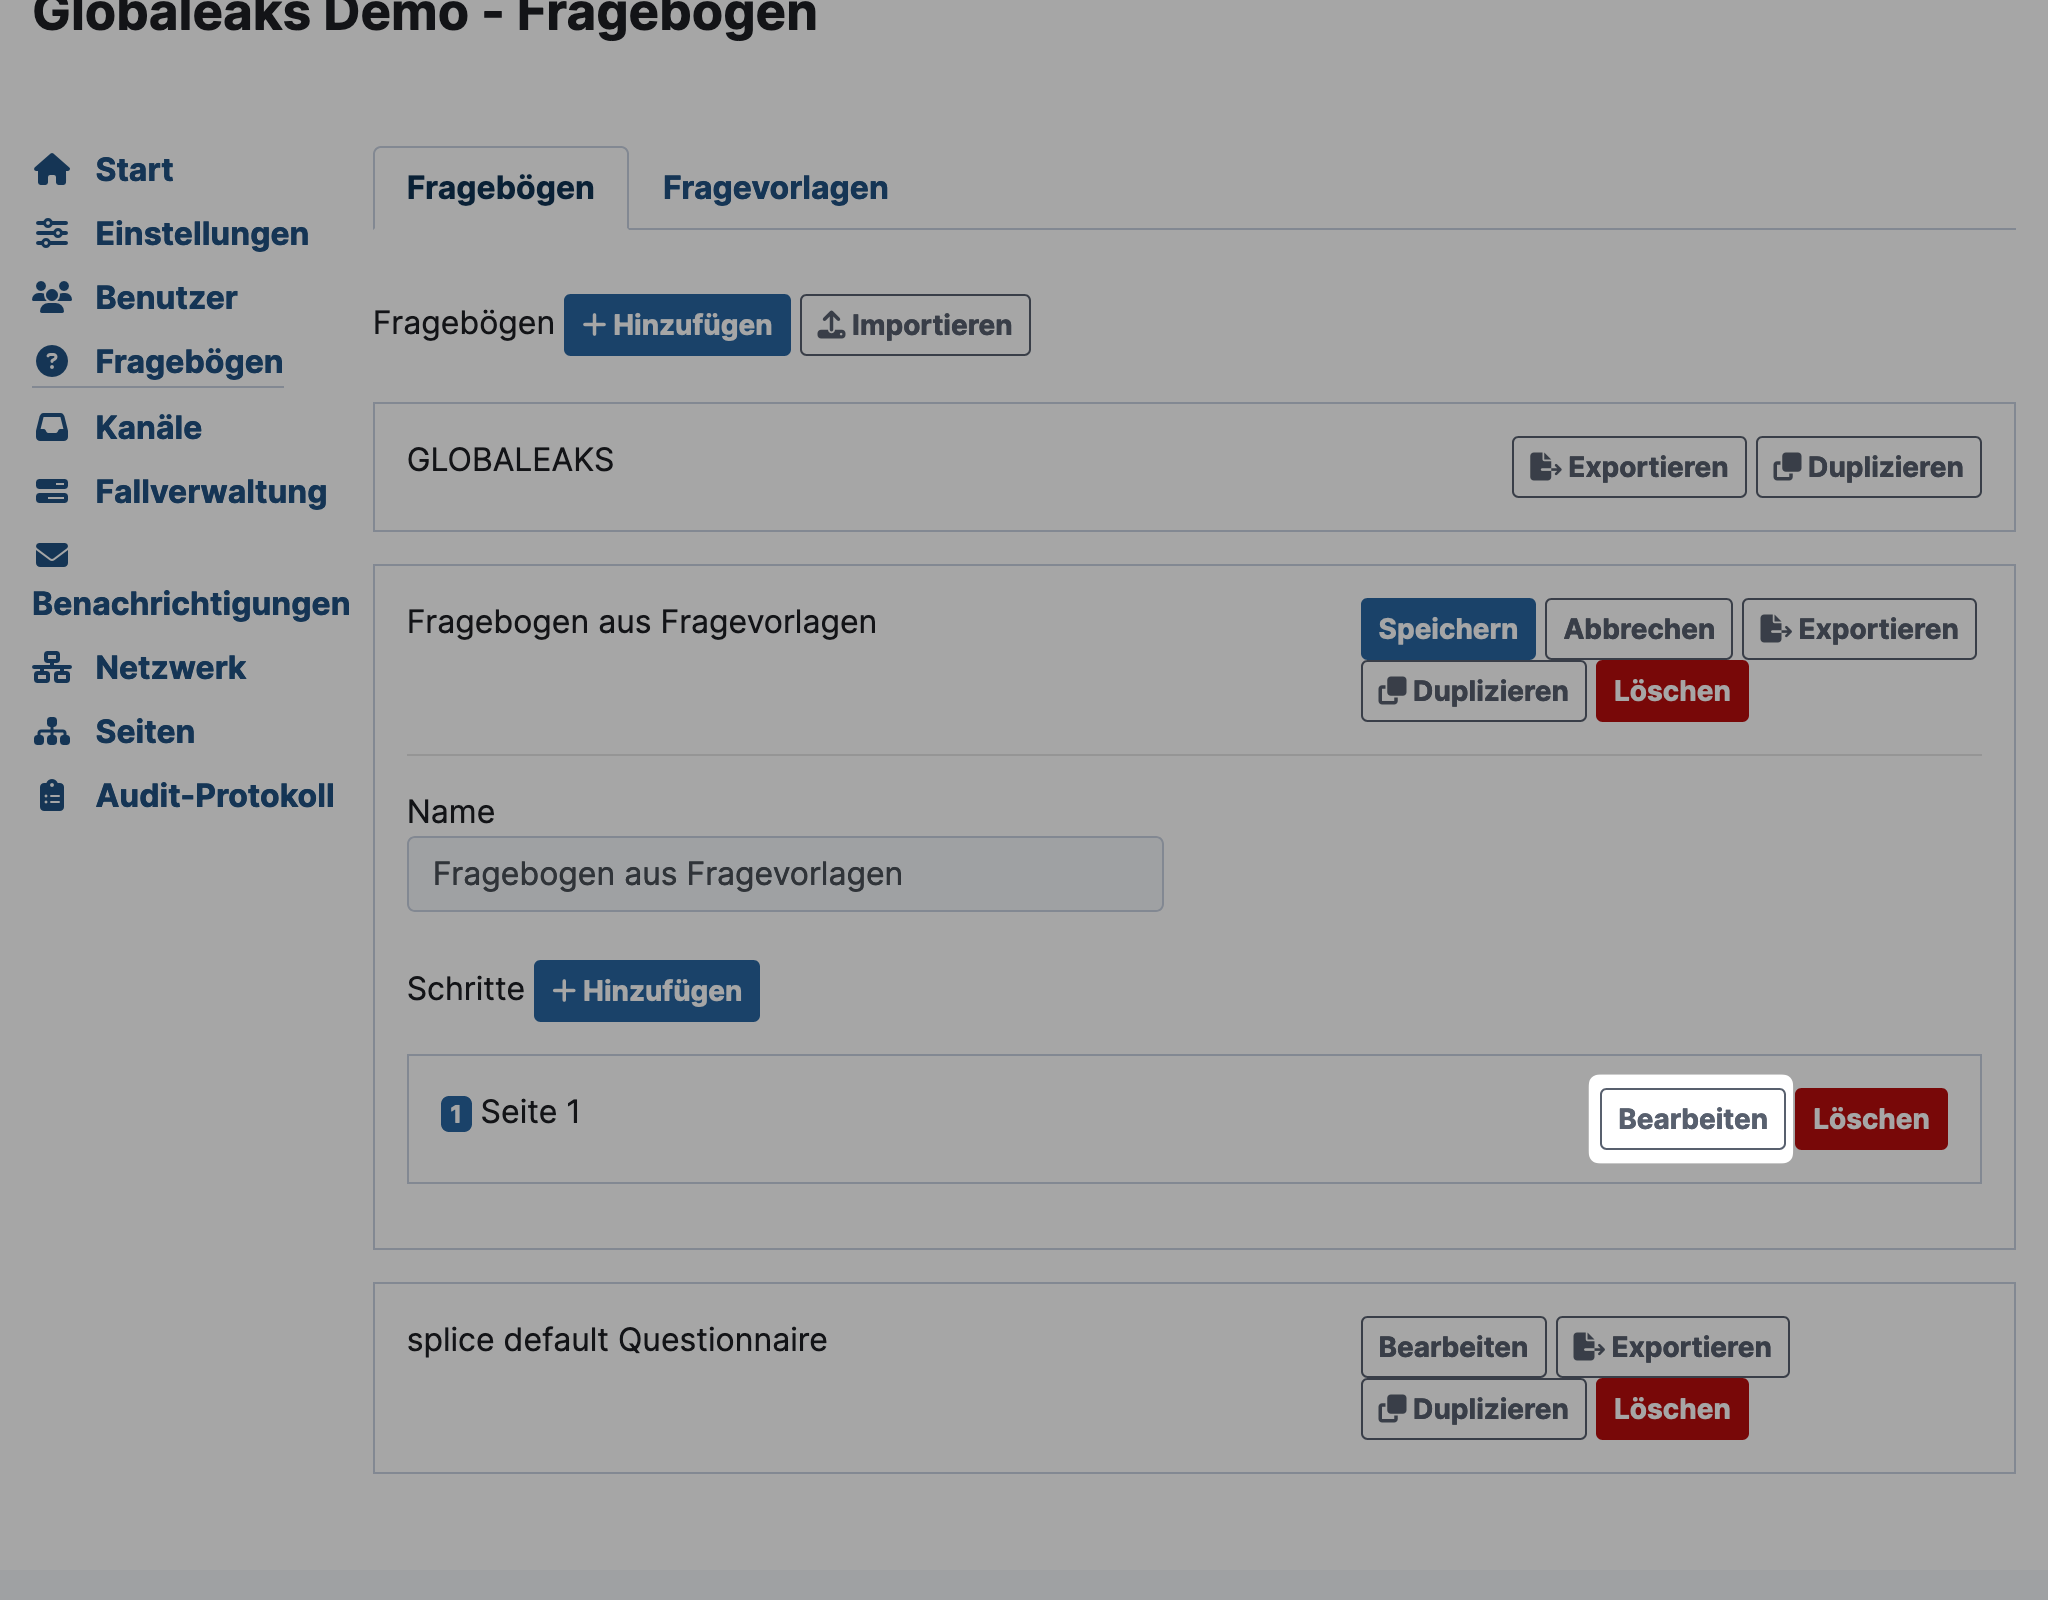The width and height of the screenshot is (2048, 1600).
Task: Export Fragebogen aus Fragevorlagen
Action: [1859, 629]
